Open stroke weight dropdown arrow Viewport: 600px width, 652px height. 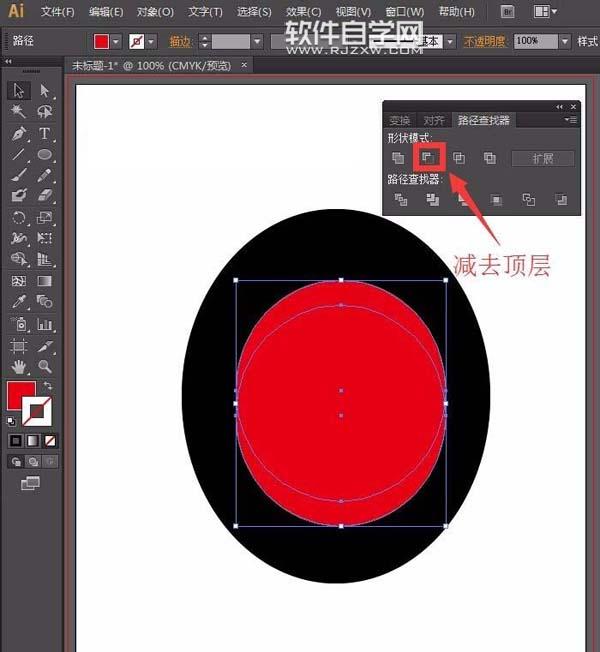click(x=257, y=41)
